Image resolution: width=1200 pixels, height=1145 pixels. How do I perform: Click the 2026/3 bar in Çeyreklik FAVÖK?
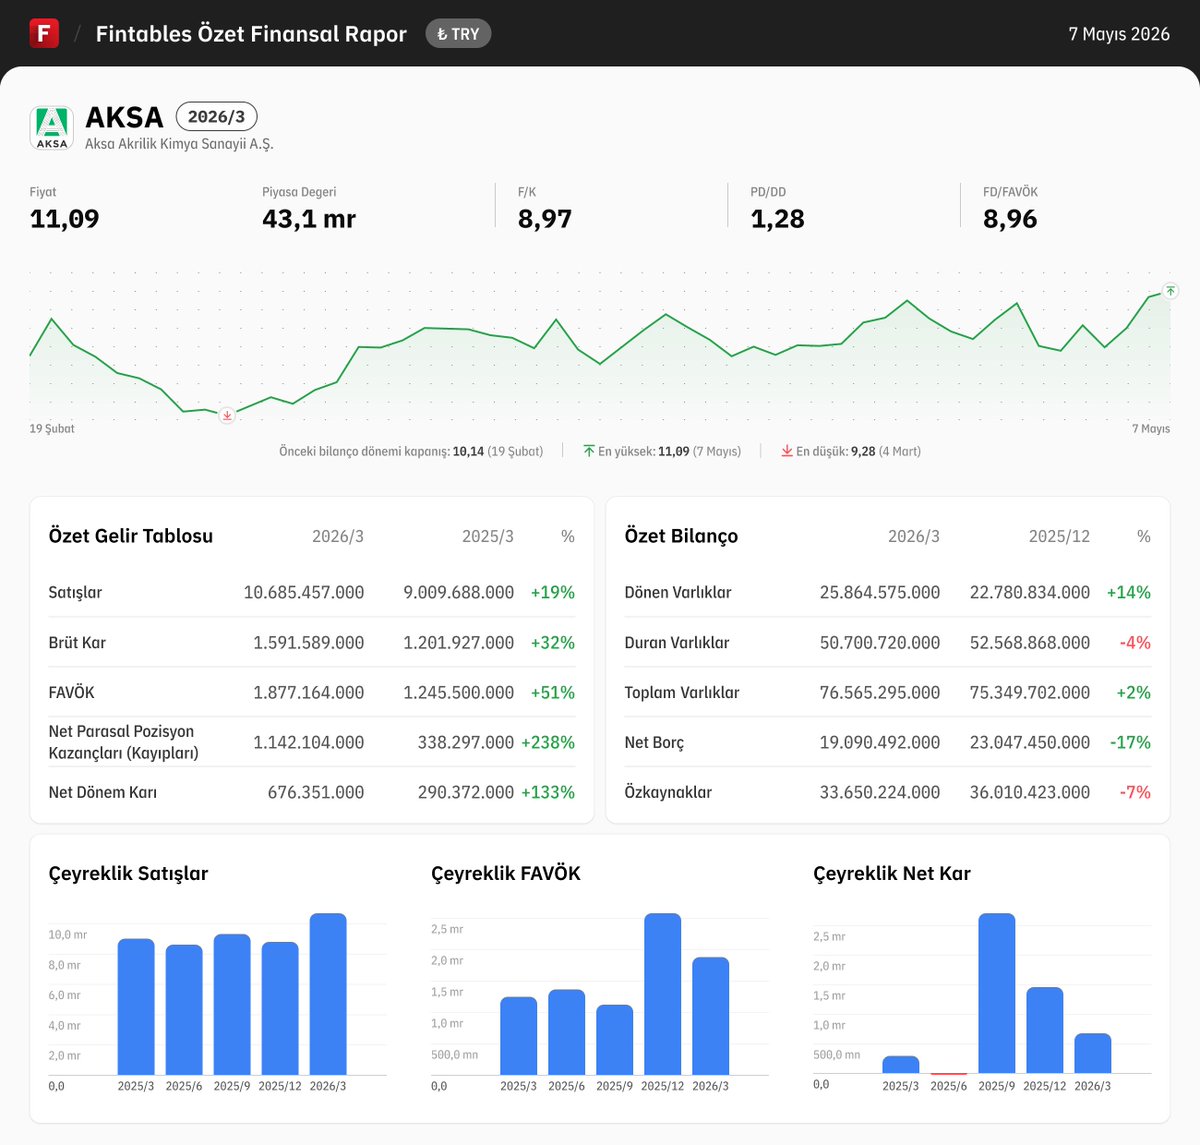click(711, 1016)
